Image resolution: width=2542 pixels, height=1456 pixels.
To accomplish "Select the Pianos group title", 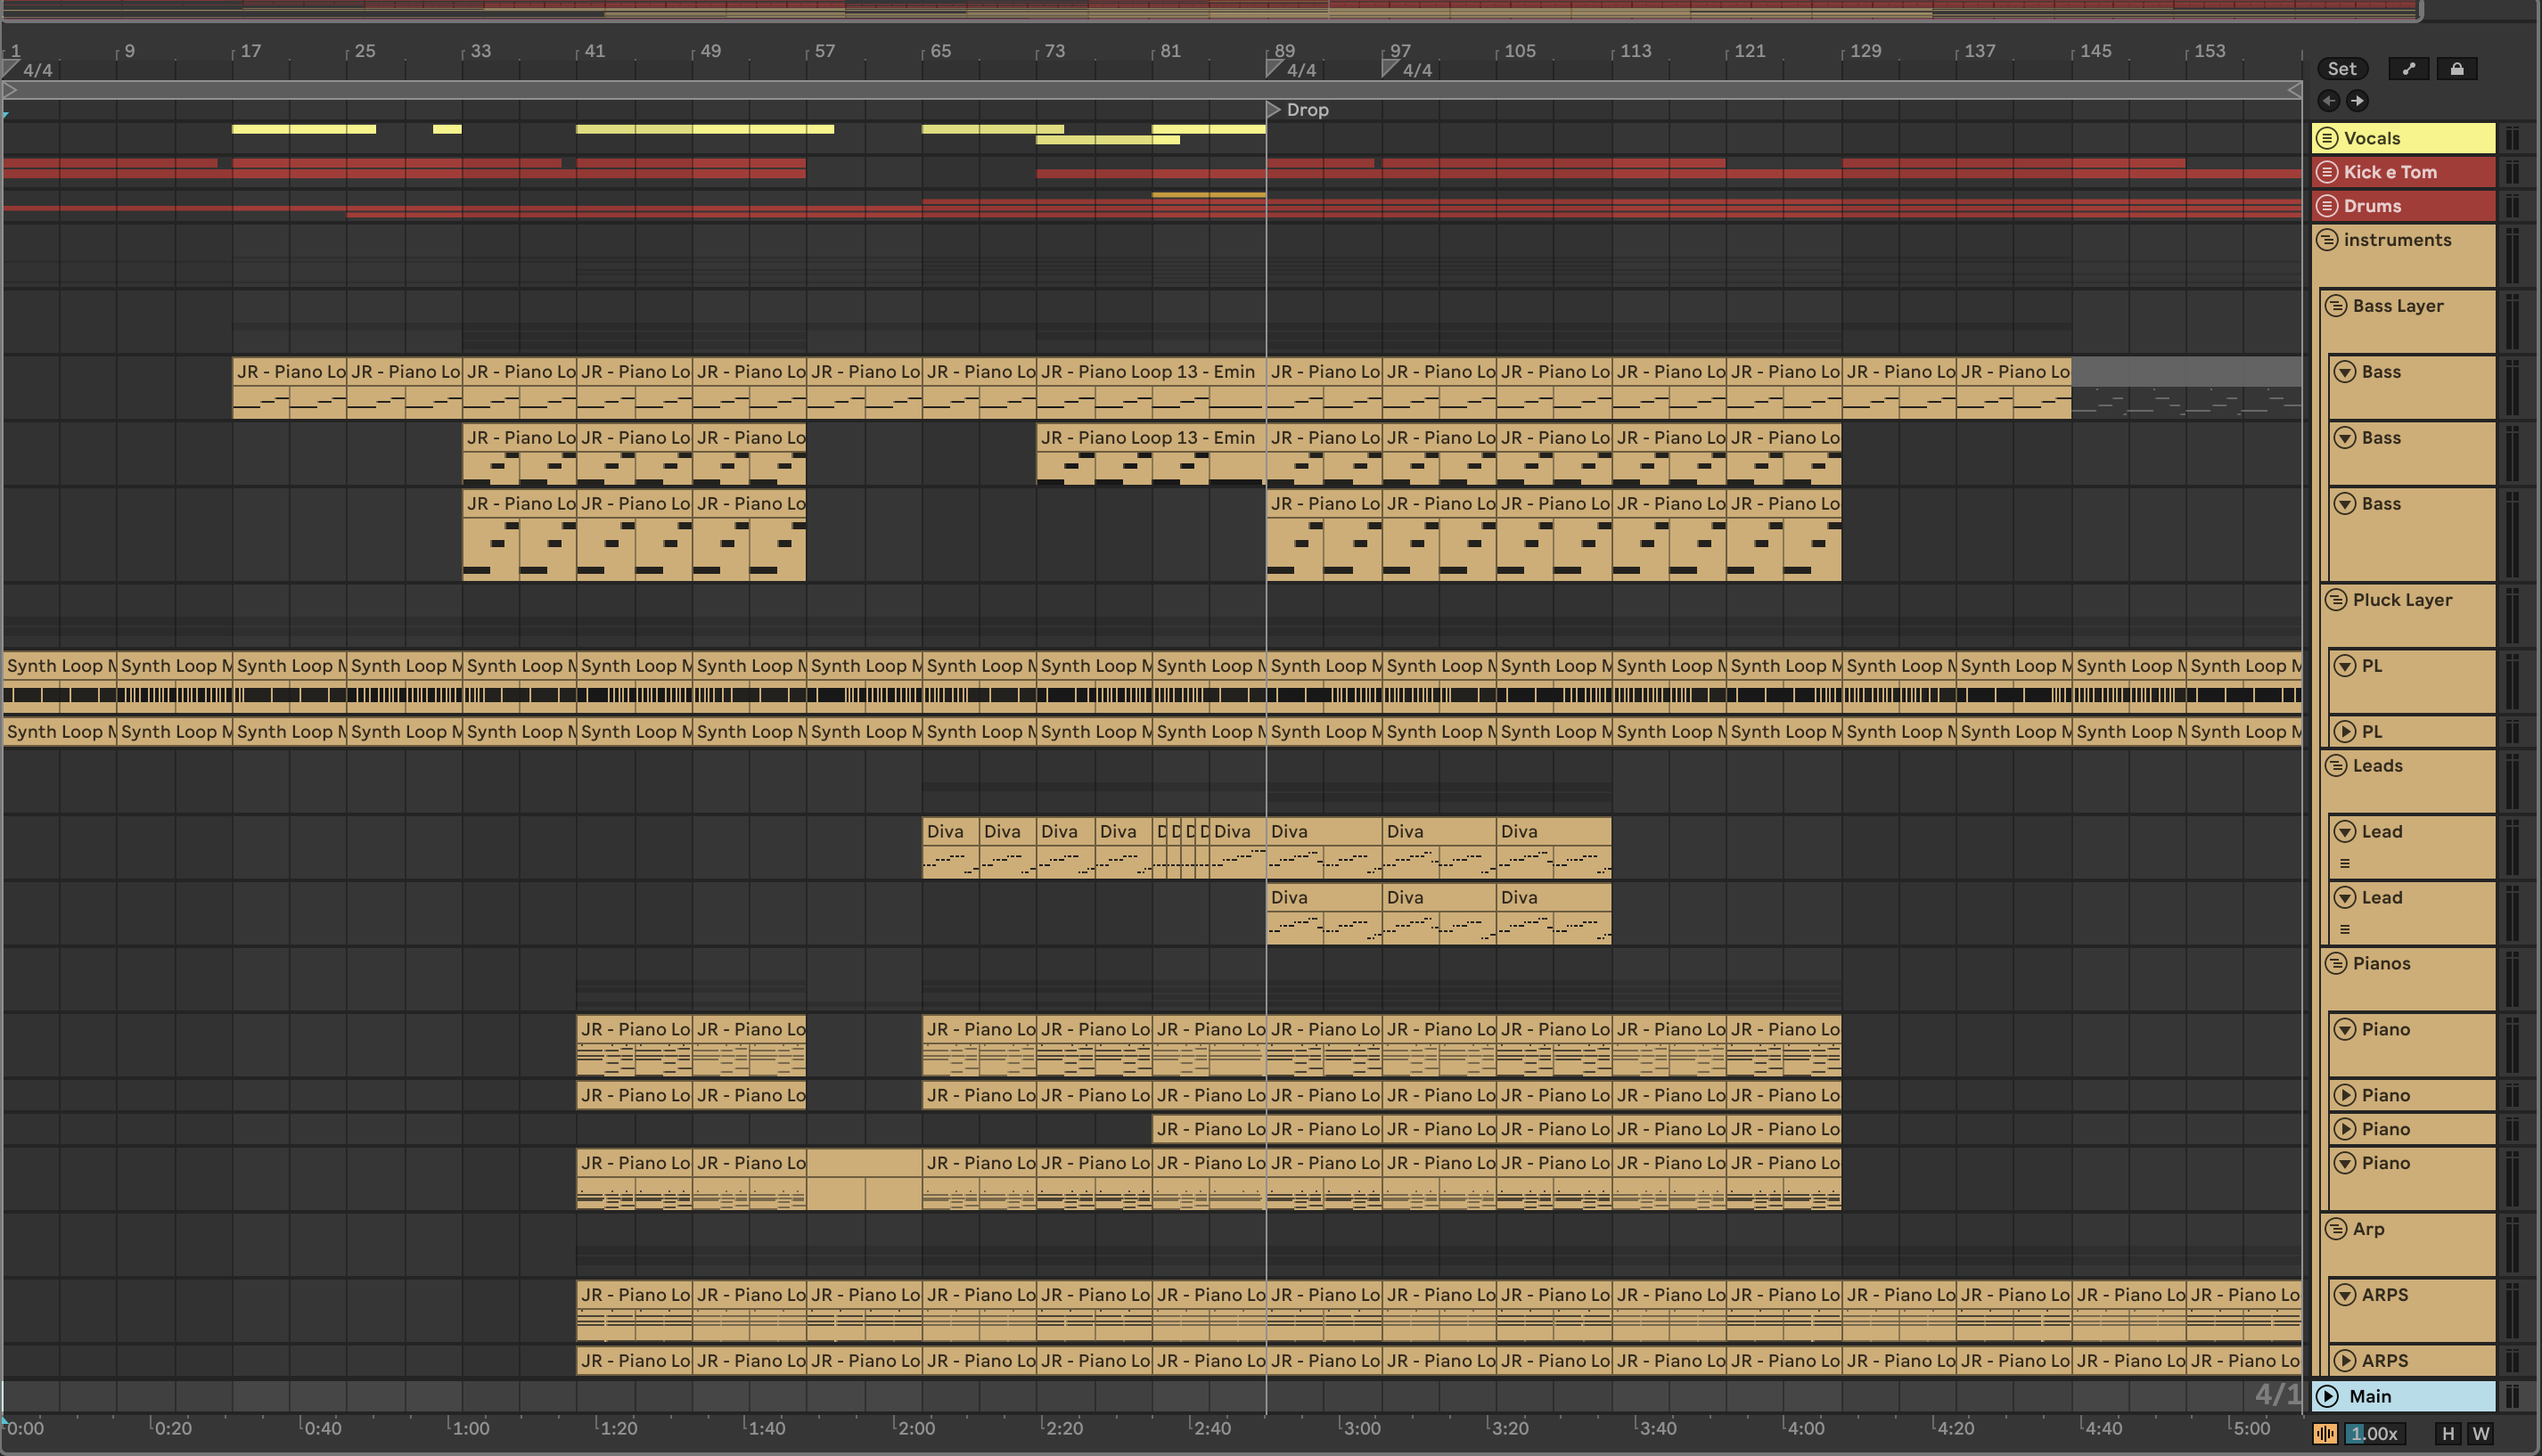I will (x=2381, y=964).
